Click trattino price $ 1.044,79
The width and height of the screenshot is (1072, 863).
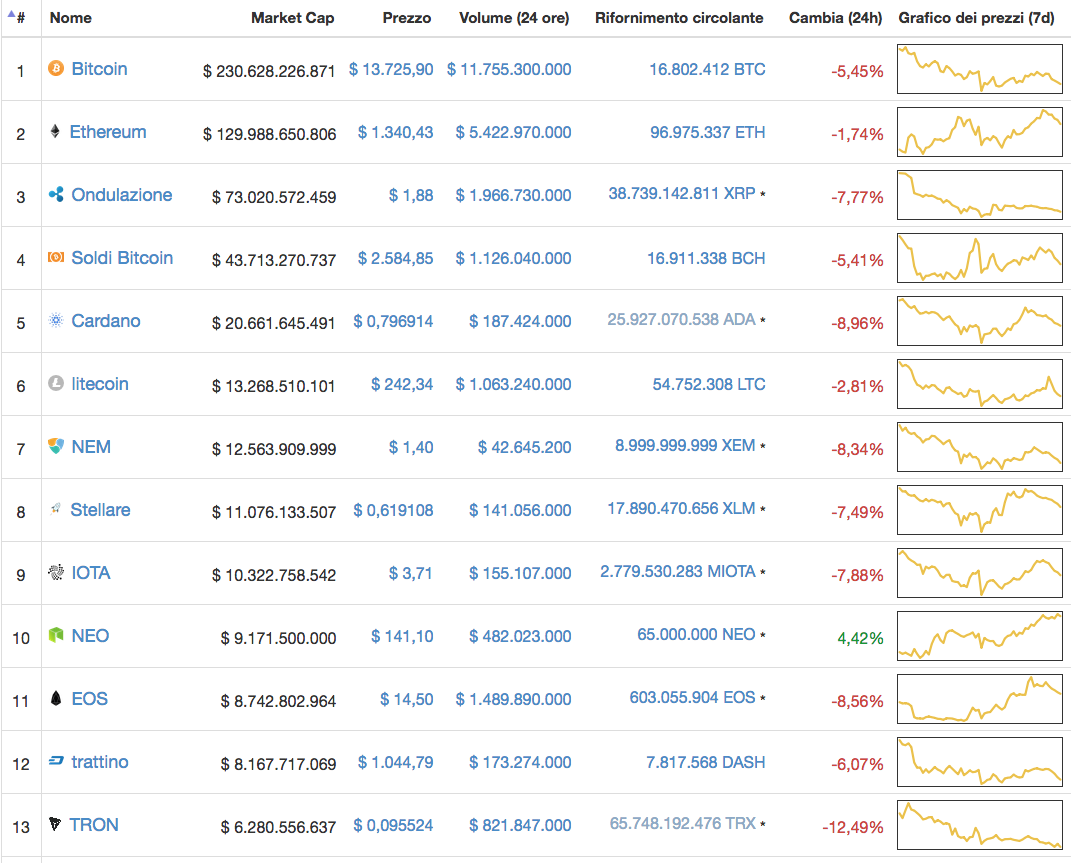396,762
